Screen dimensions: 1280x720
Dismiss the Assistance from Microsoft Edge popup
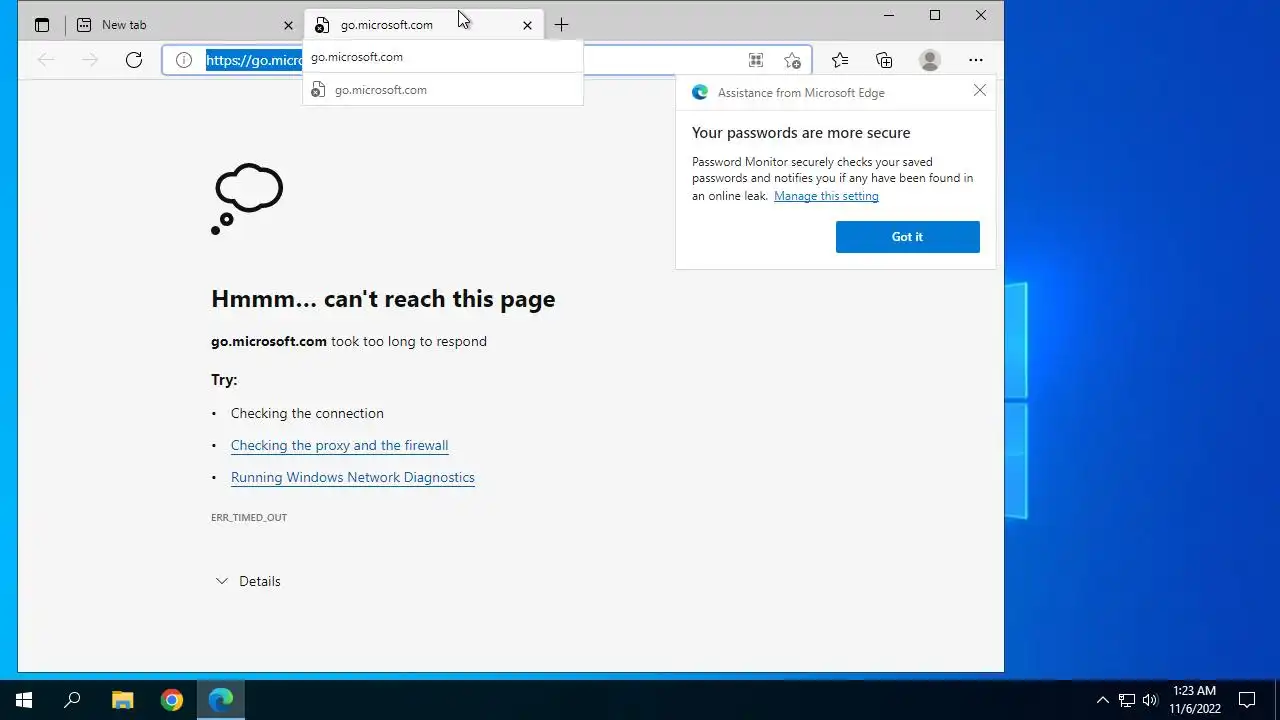click(980, 91)
